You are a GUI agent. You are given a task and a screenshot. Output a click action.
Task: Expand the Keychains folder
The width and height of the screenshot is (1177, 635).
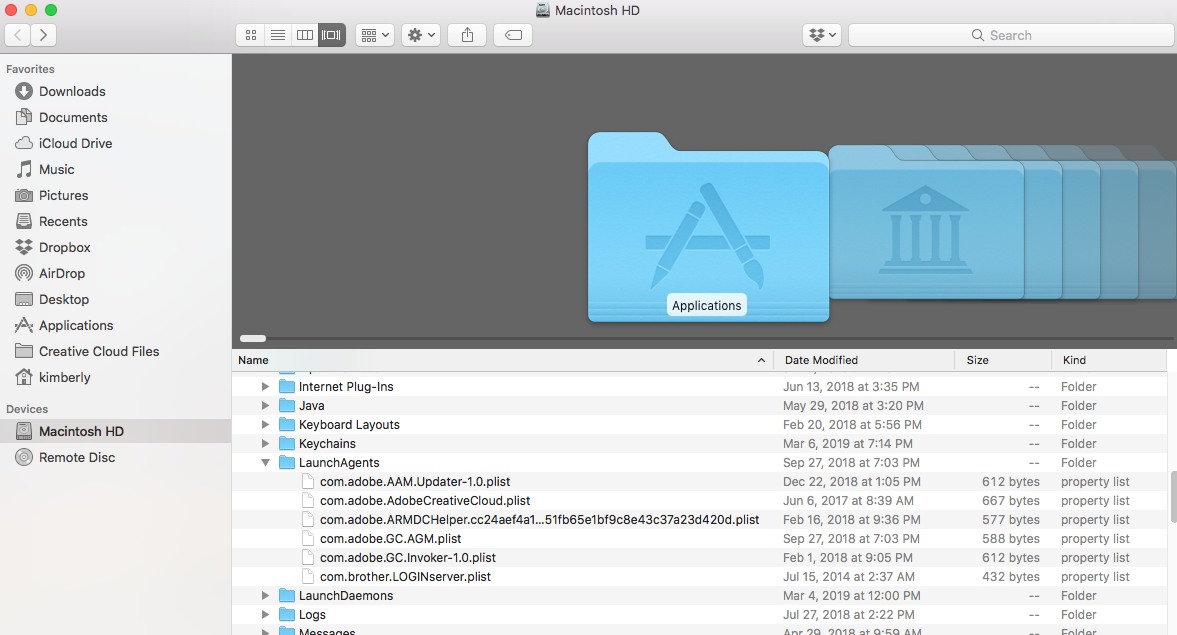point(265,444)
